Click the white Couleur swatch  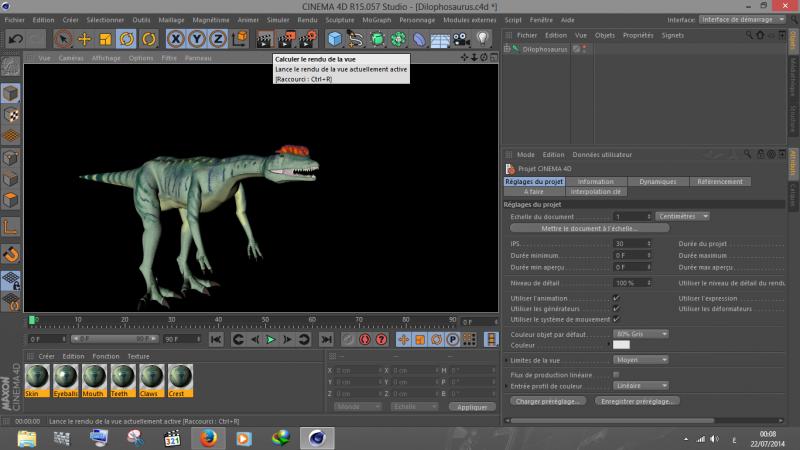click(x=621, y=345)
